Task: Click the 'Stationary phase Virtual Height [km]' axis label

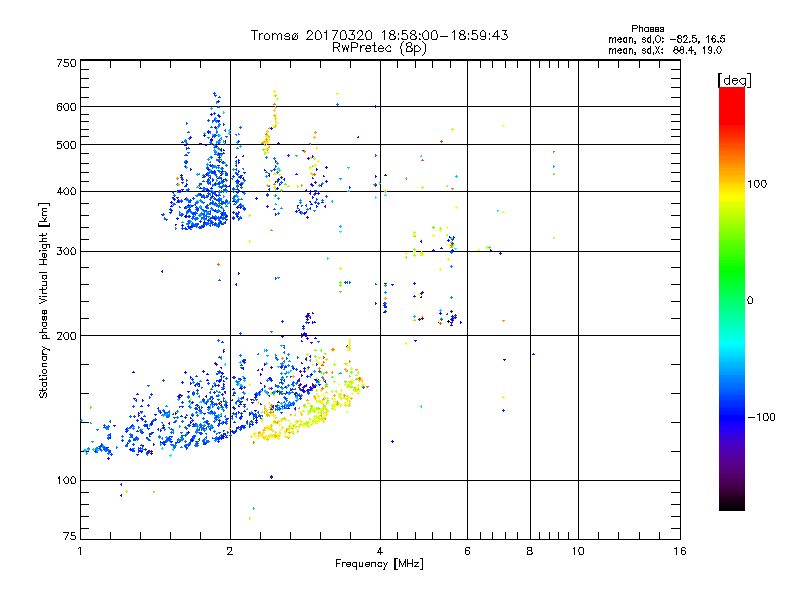Action: (43, 300)
